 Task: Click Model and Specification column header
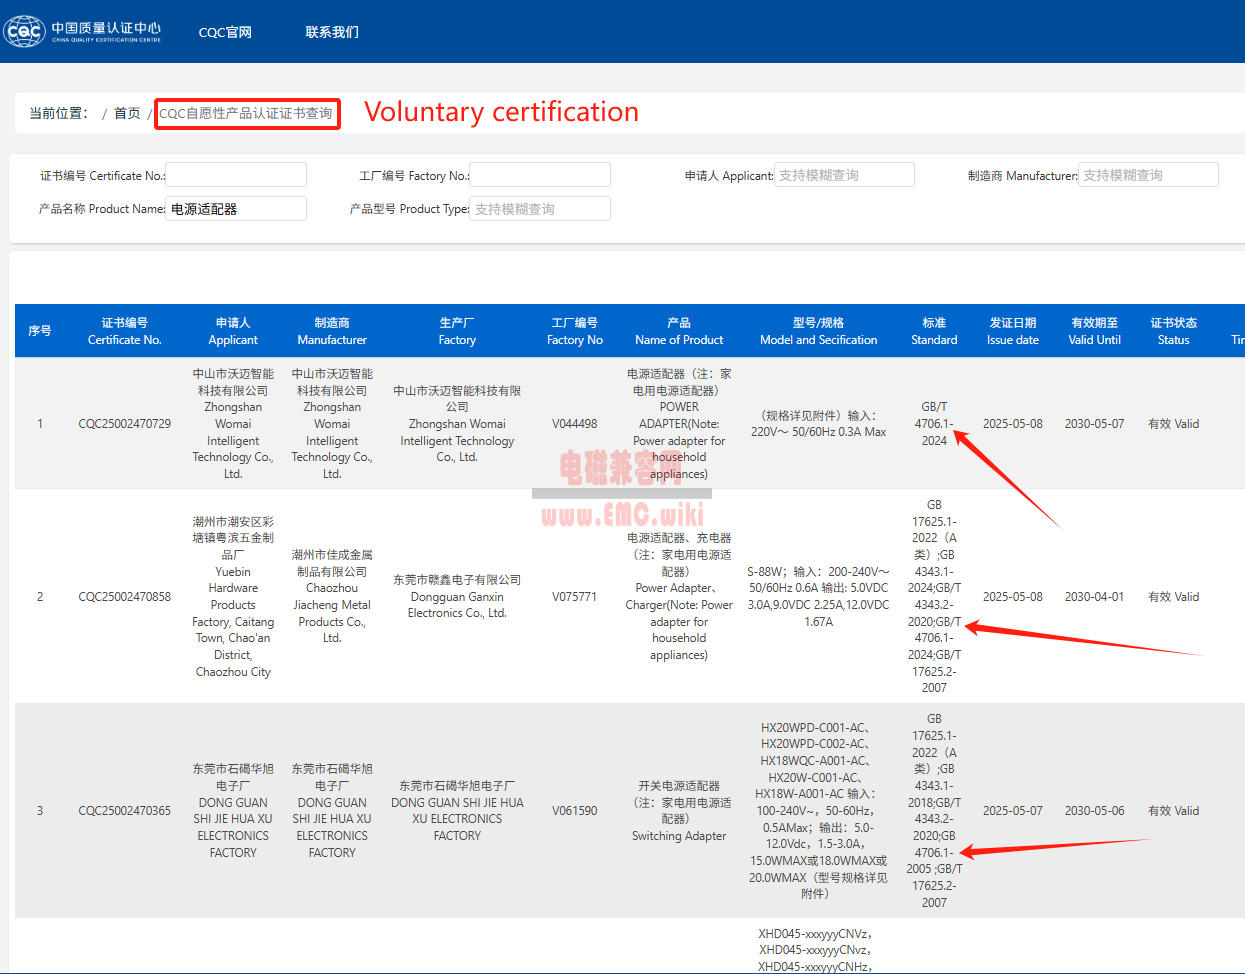point(819,331)
